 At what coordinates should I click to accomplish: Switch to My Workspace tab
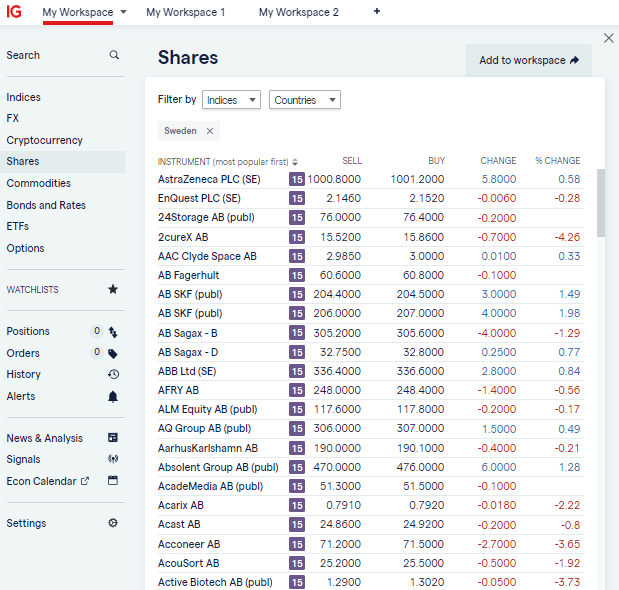click(x=78, y=12)
